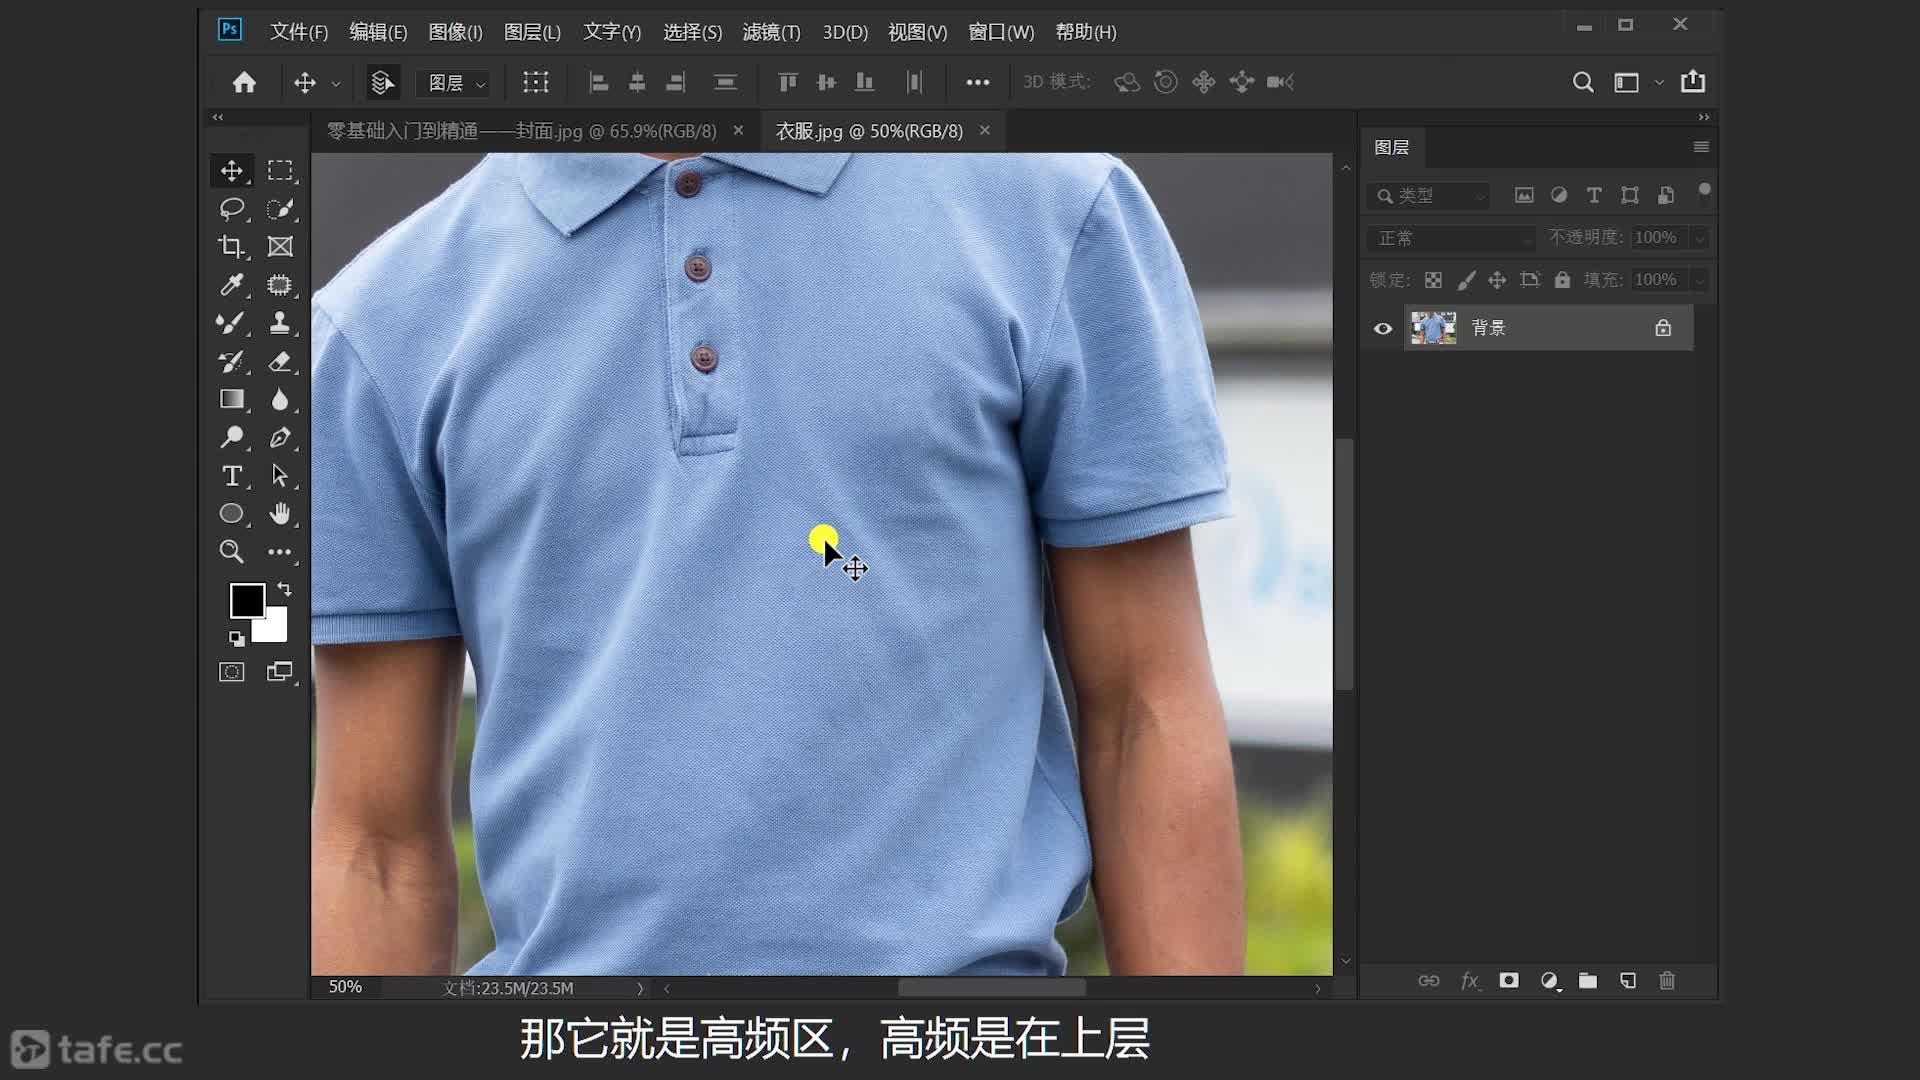Open the 类型 layer filter dropdown

pos(1428,196)
